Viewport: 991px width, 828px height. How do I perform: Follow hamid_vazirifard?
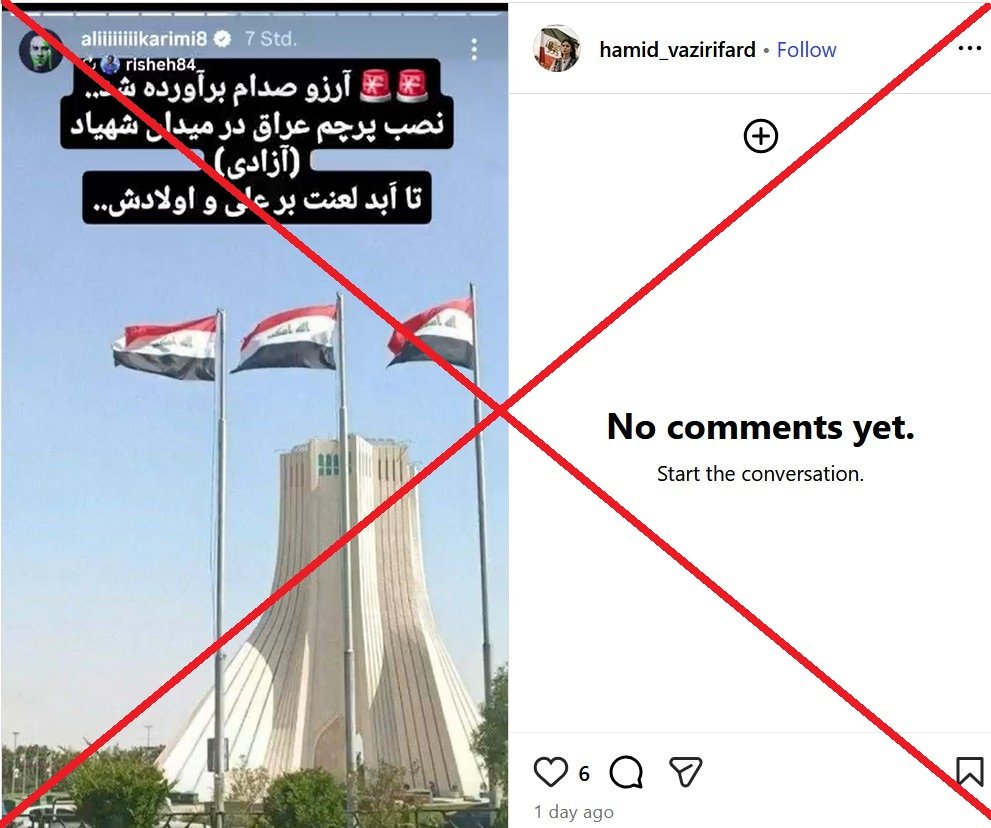click(806, 49)
